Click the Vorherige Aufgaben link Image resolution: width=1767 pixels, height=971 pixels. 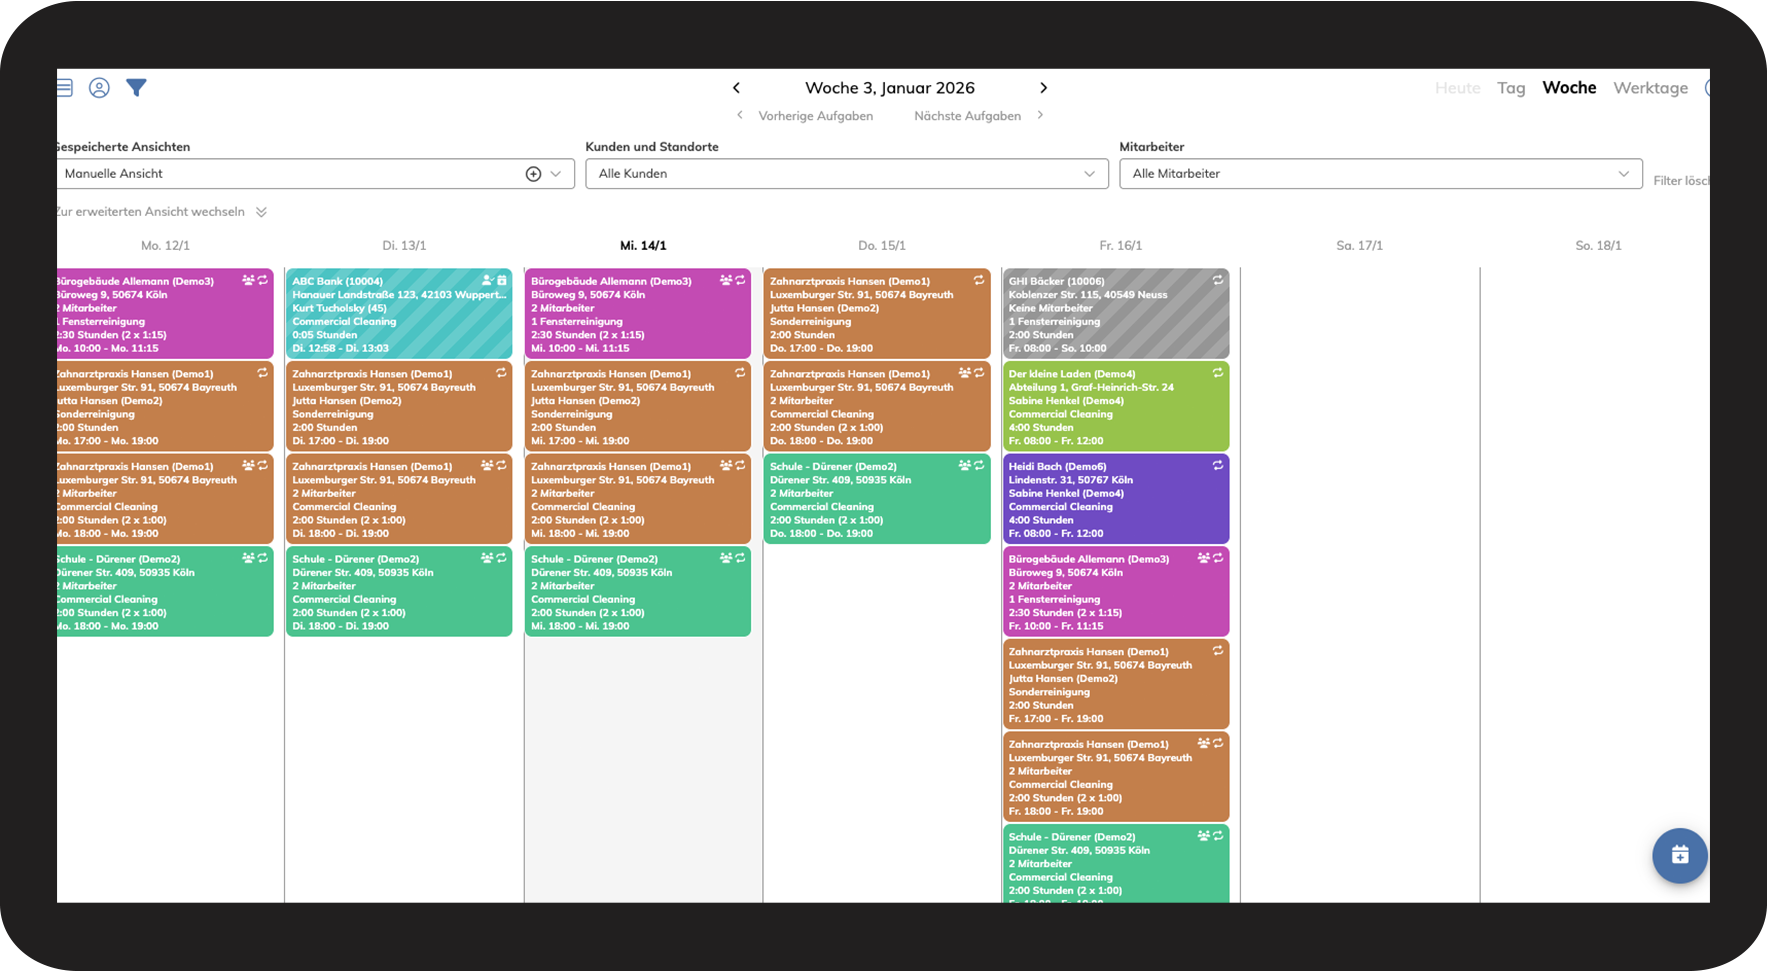coord(815,116)
